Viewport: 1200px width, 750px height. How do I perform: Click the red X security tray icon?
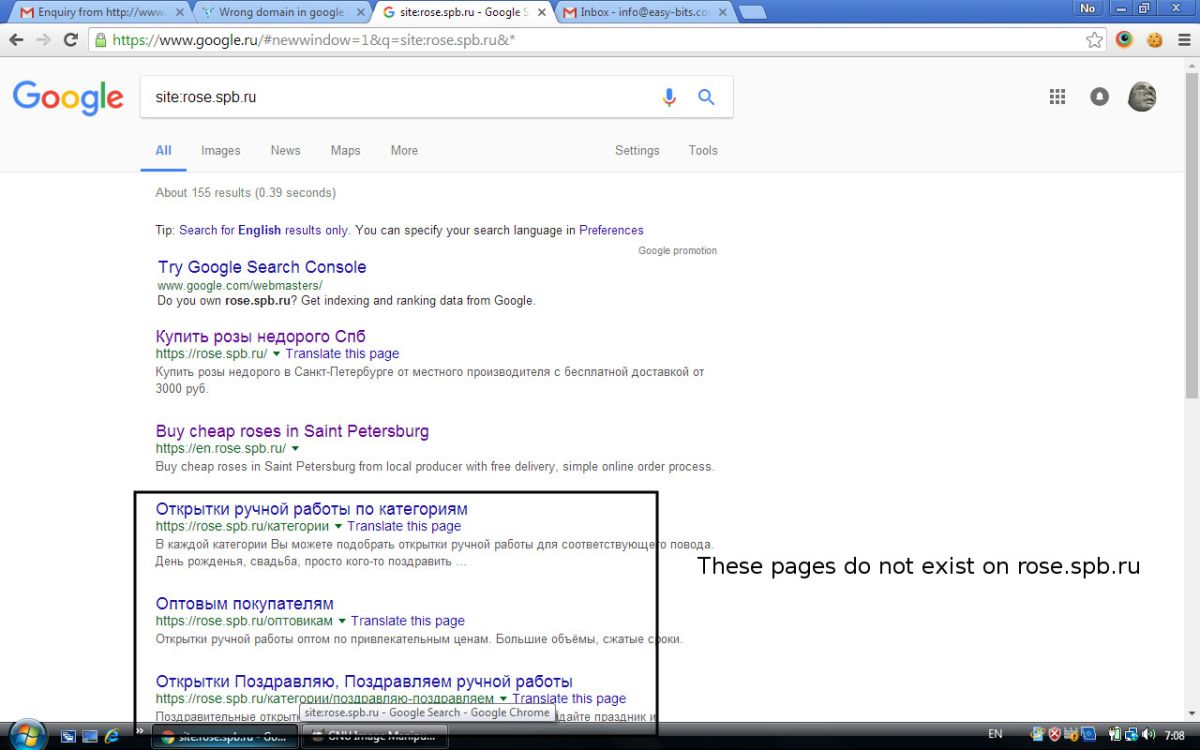tap(1054, 735)
